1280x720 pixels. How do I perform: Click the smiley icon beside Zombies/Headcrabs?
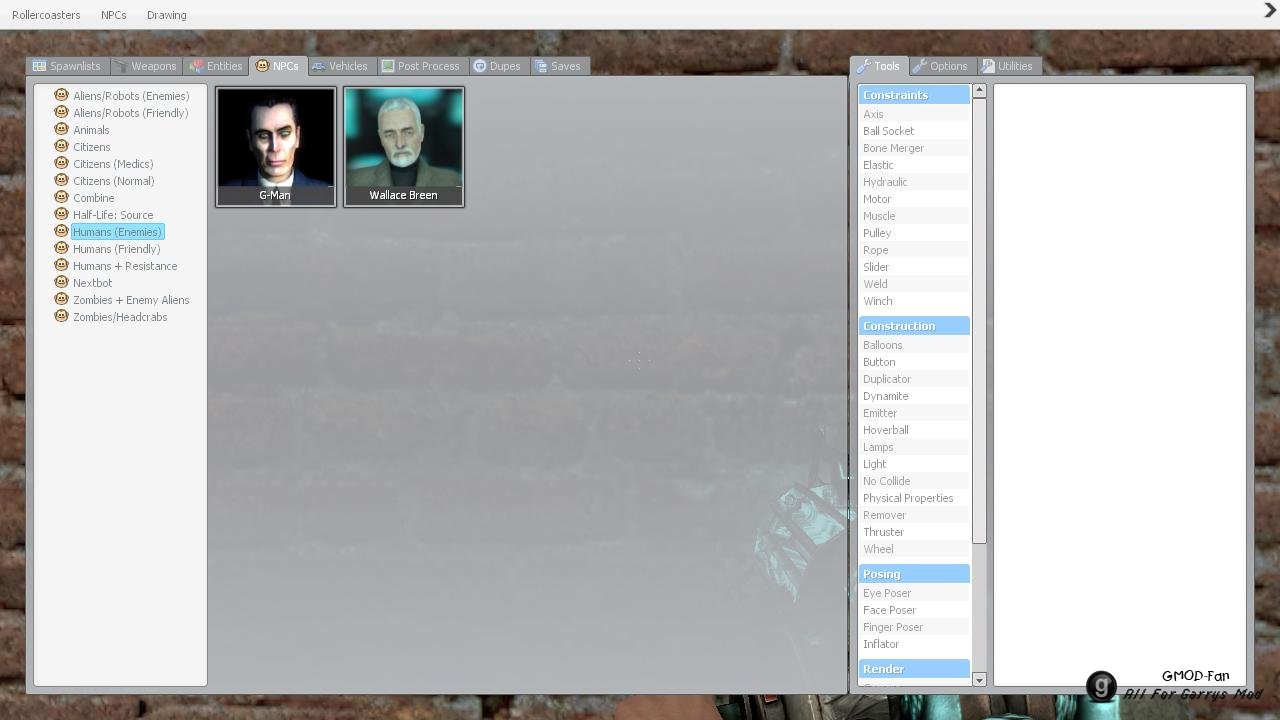[61, 316]
